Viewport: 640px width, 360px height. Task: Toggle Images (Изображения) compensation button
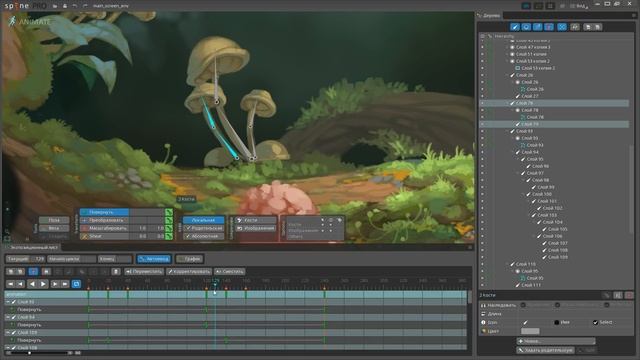click(256, 228)
